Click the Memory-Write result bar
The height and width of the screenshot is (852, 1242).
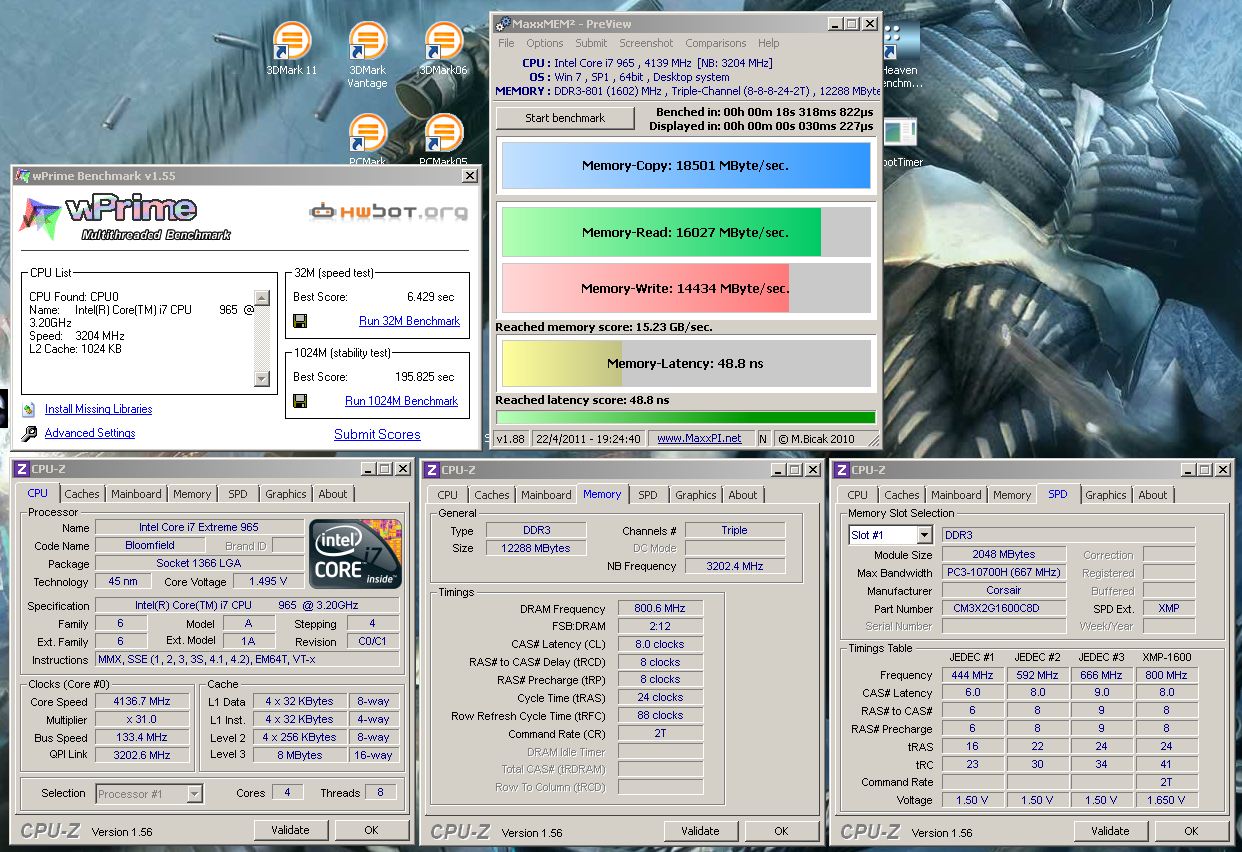[686, 289]
